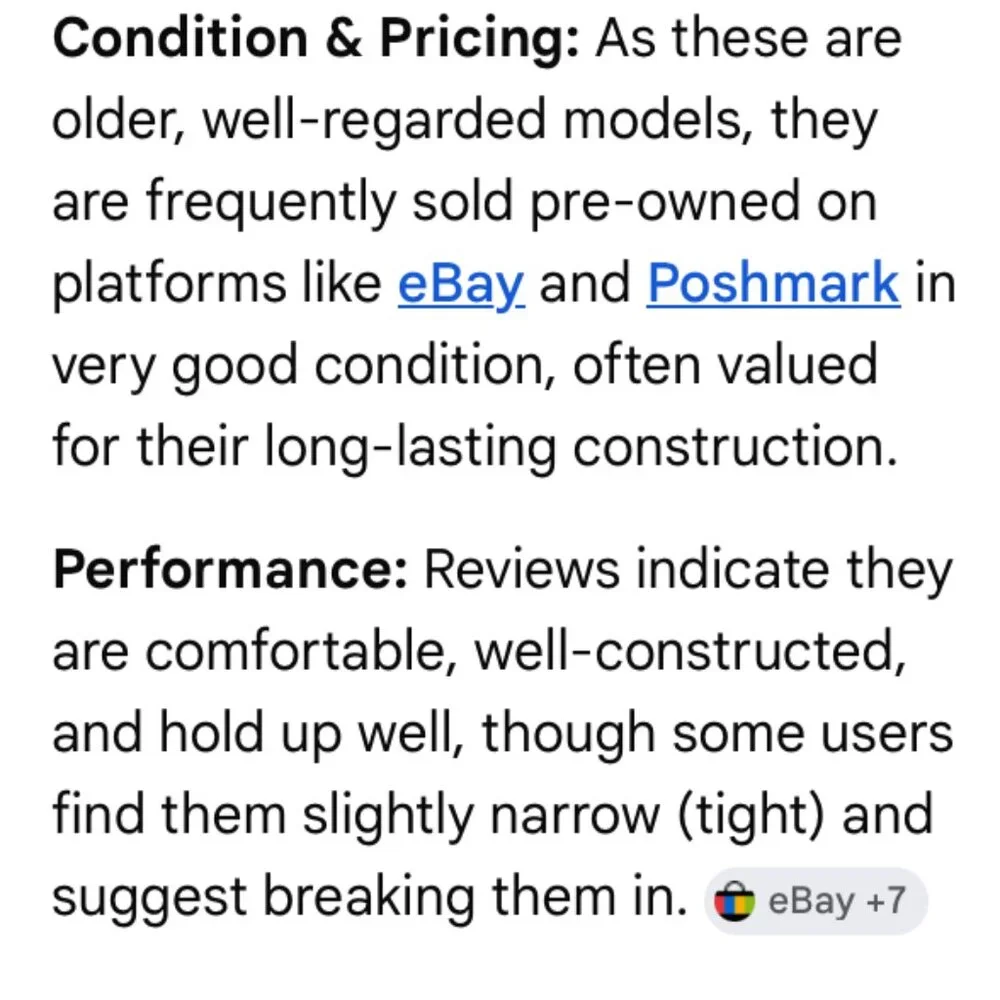
Task: Open the Poshmark hyperlink
Action: tap(773, 284)
